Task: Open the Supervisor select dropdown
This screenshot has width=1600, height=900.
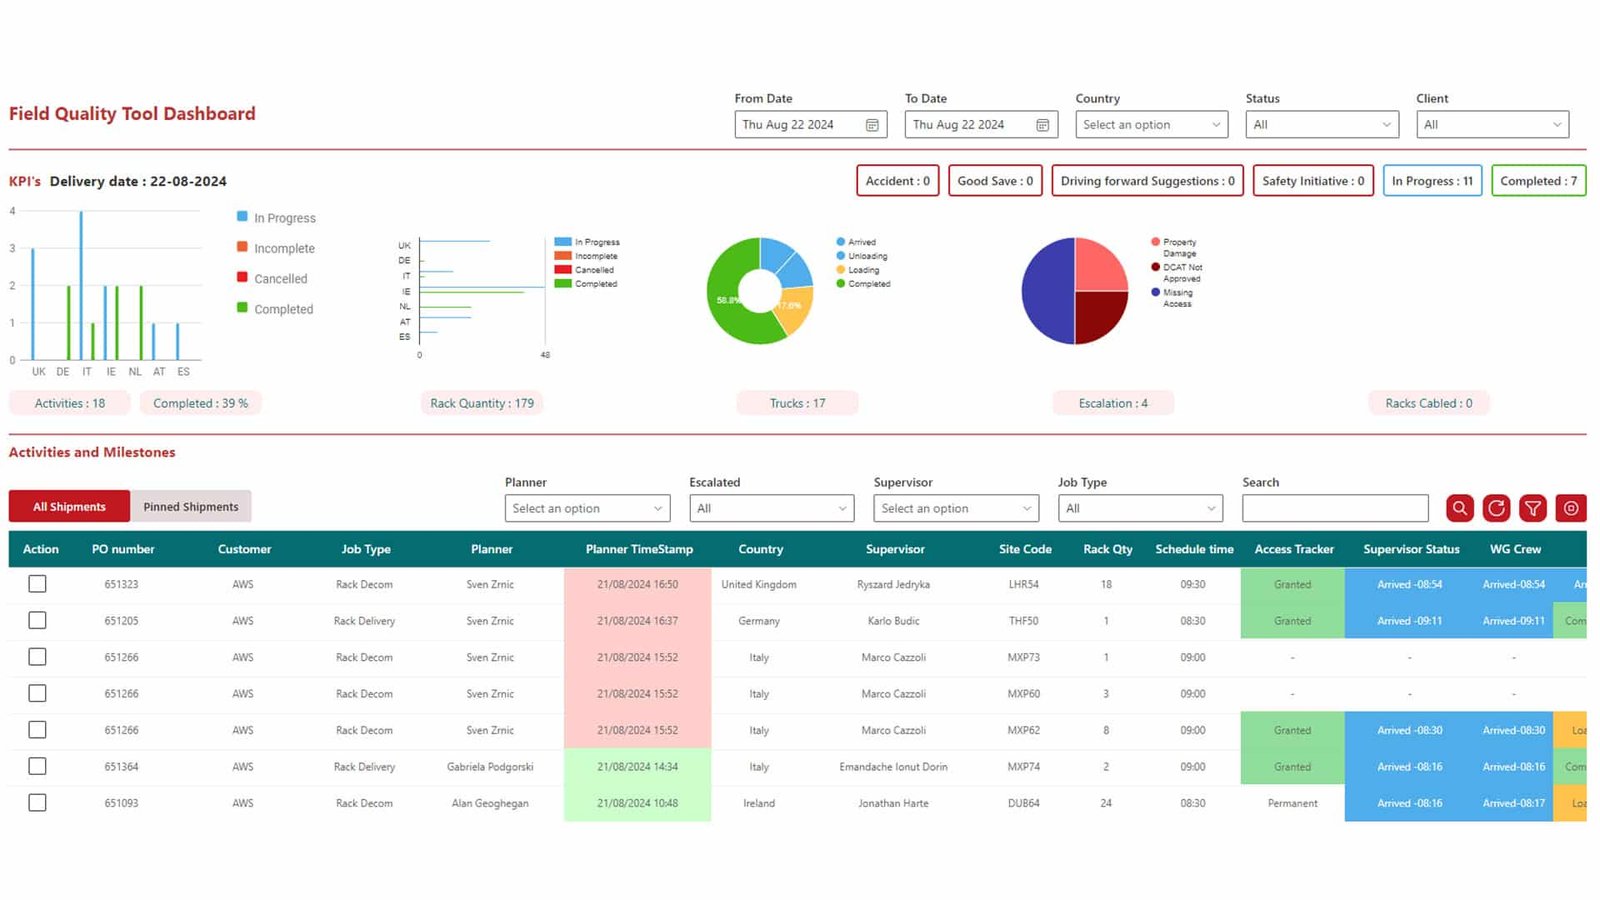Action: click(x=956, y=508)
